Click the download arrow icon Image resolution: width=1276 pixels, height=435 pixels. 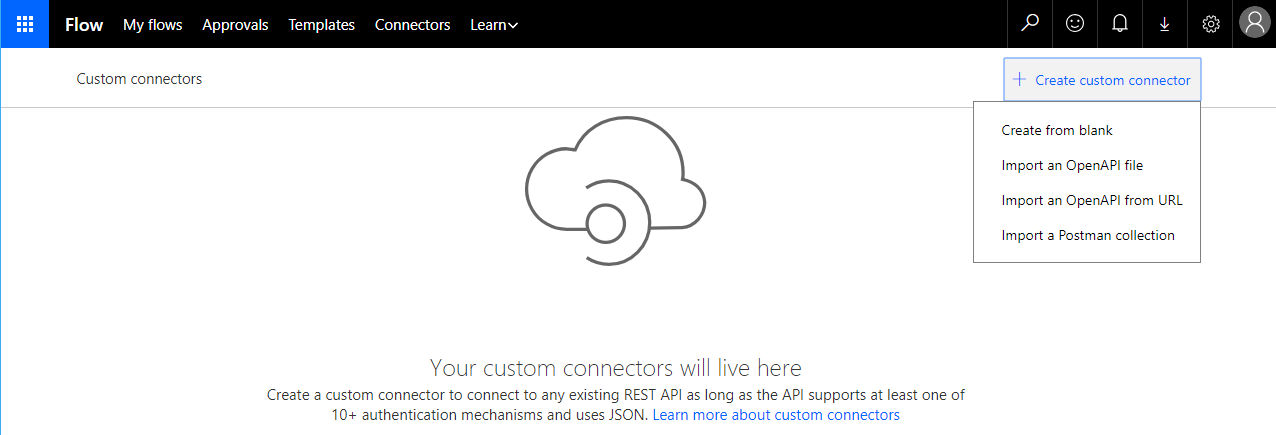(x=1165, y=24)
